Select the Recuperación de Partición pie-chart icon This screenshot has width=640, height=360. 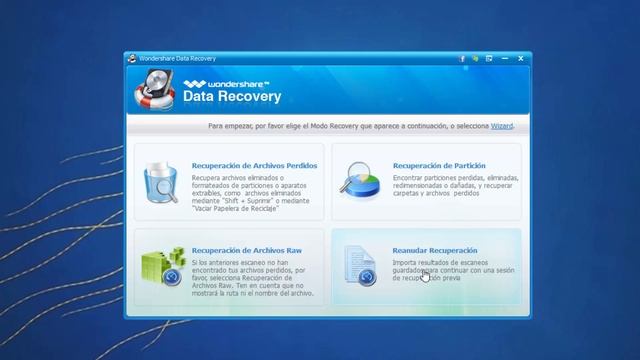point(360,180)
